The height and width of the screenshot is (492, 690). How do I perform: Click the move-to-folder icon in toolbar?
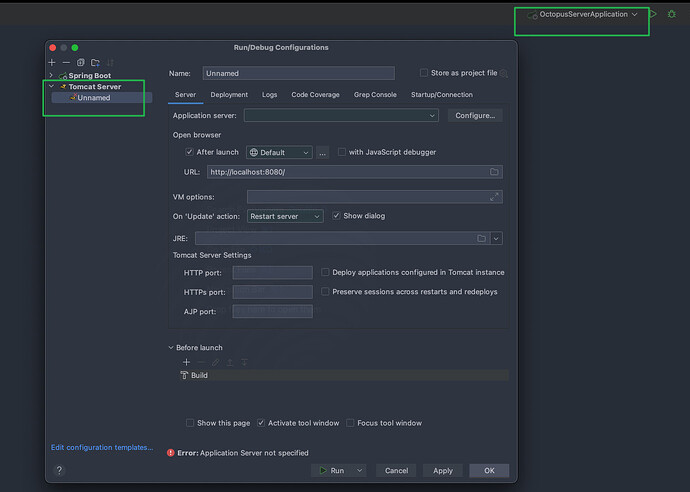tap(95, 62)
